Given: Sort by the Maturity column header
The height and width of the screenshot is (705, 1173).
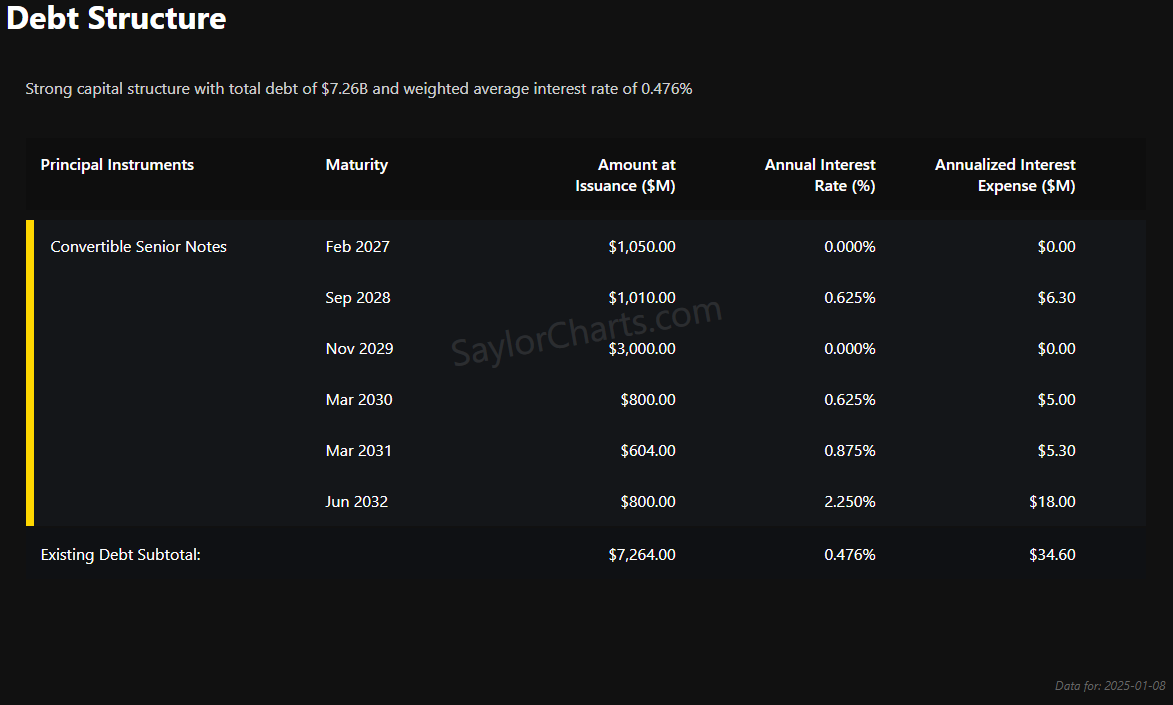Looking at the screenshot, I should pos(356,165).
